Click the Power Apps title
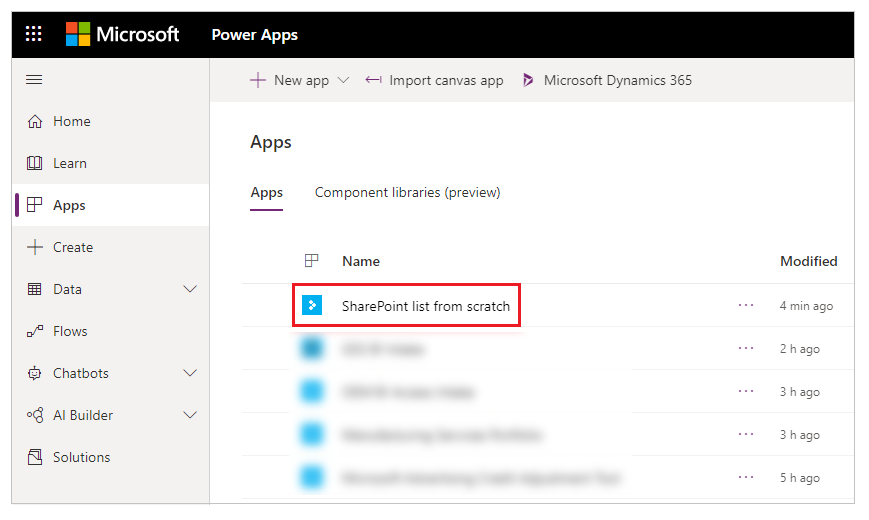The image size is (869, 520). coord(254,35)
